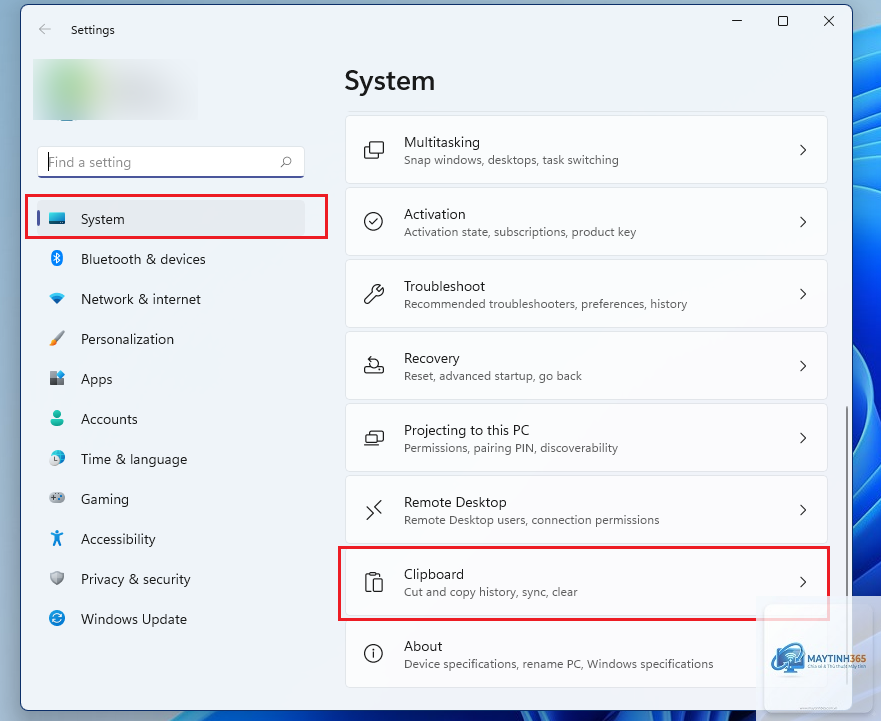Select System in the sidebar
The width and height of the screenshot is (881, 721).
coord(171,219)
